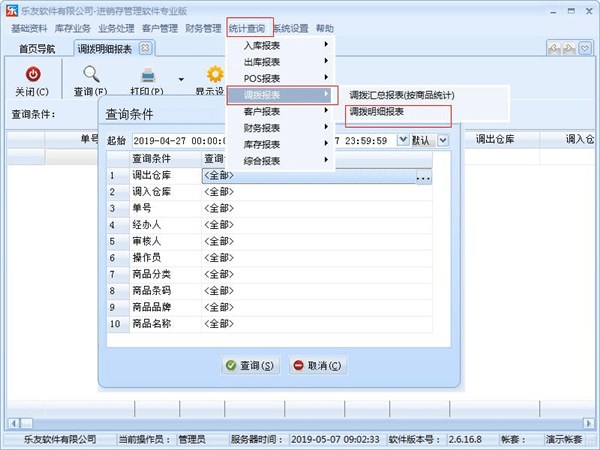The width and height of the screenshot is (600, 450).
Task: Click the 取消(C) cancel button
Action: point(318,365)
